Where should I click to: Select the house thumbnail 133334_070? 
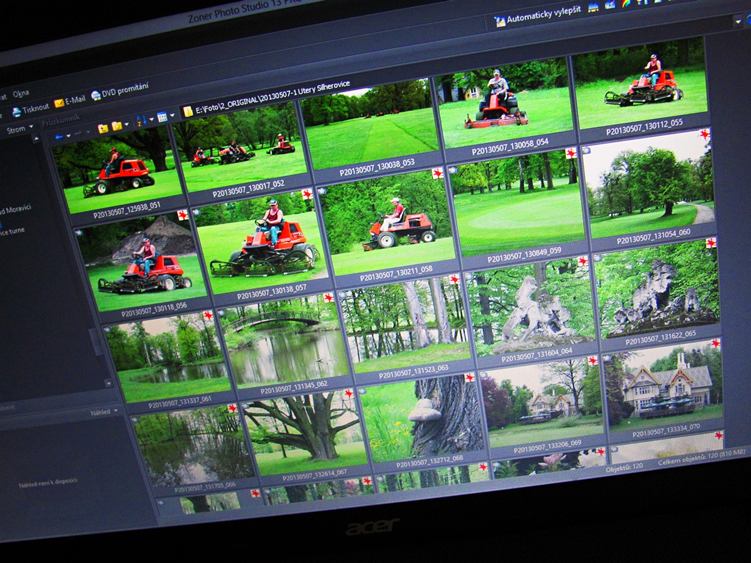tap(664, 387)
